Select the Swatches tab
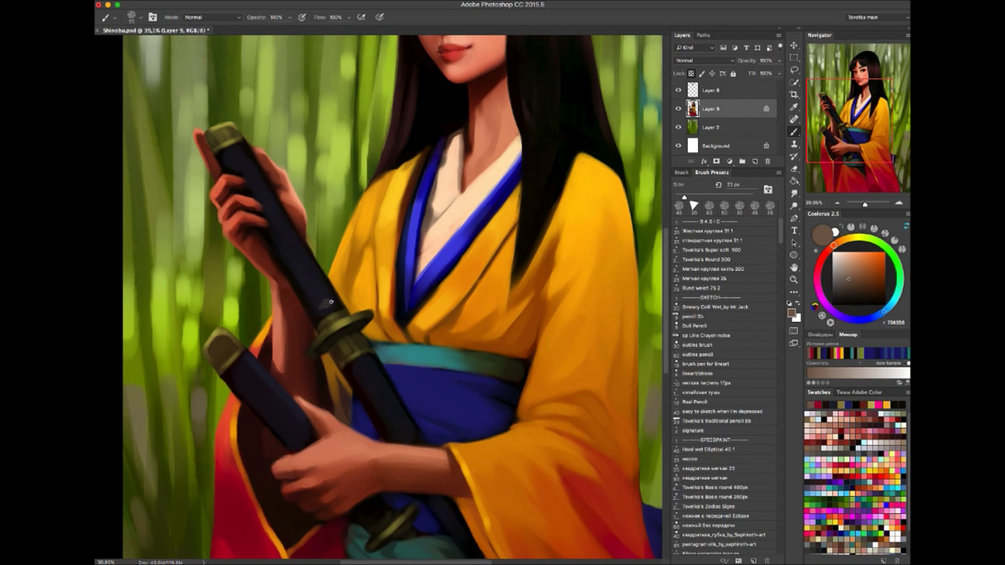 click(818, 392)
